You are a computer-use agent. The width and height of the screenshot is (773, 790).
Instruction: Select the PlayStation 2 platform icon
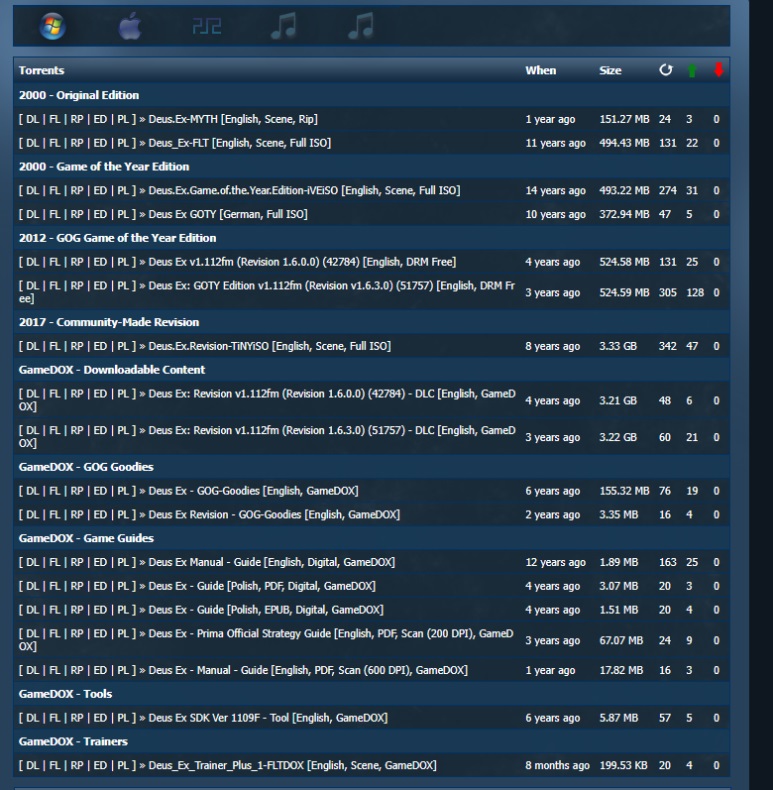pyautogui.click(x=207, y=27)
